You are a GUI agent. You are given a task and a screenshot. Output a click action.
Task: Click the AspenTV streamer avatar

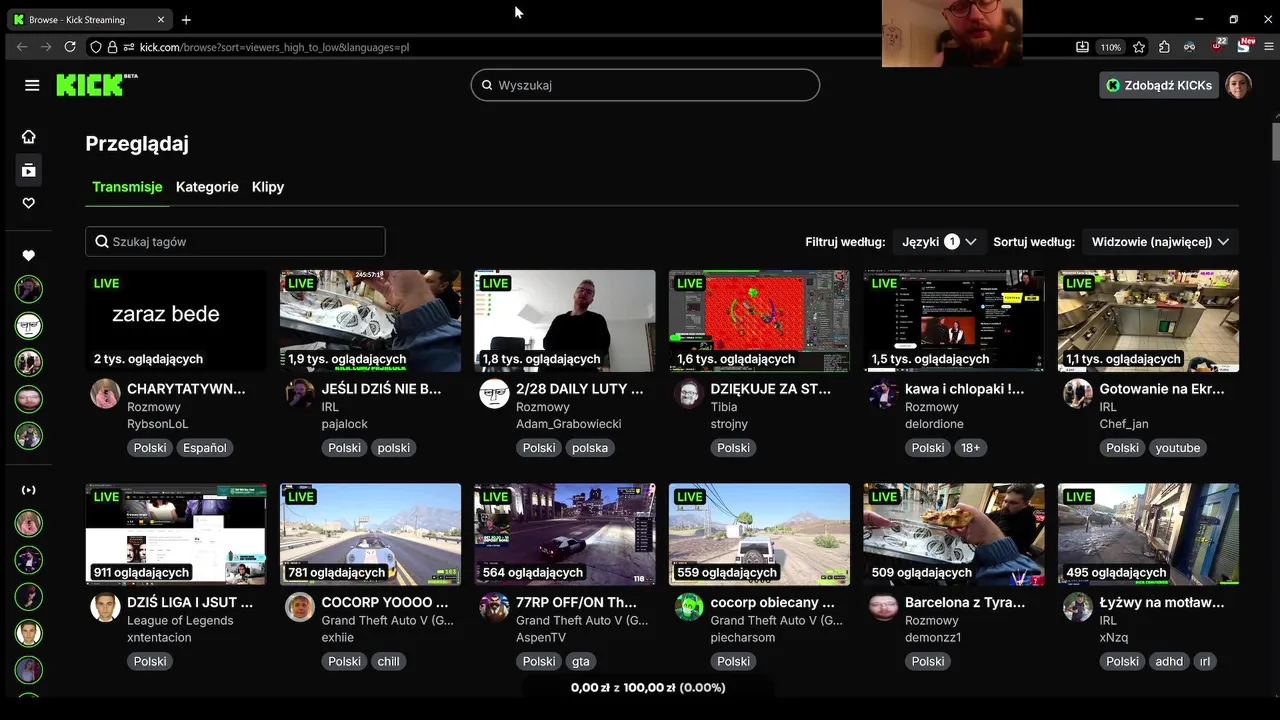coord(494,607)
